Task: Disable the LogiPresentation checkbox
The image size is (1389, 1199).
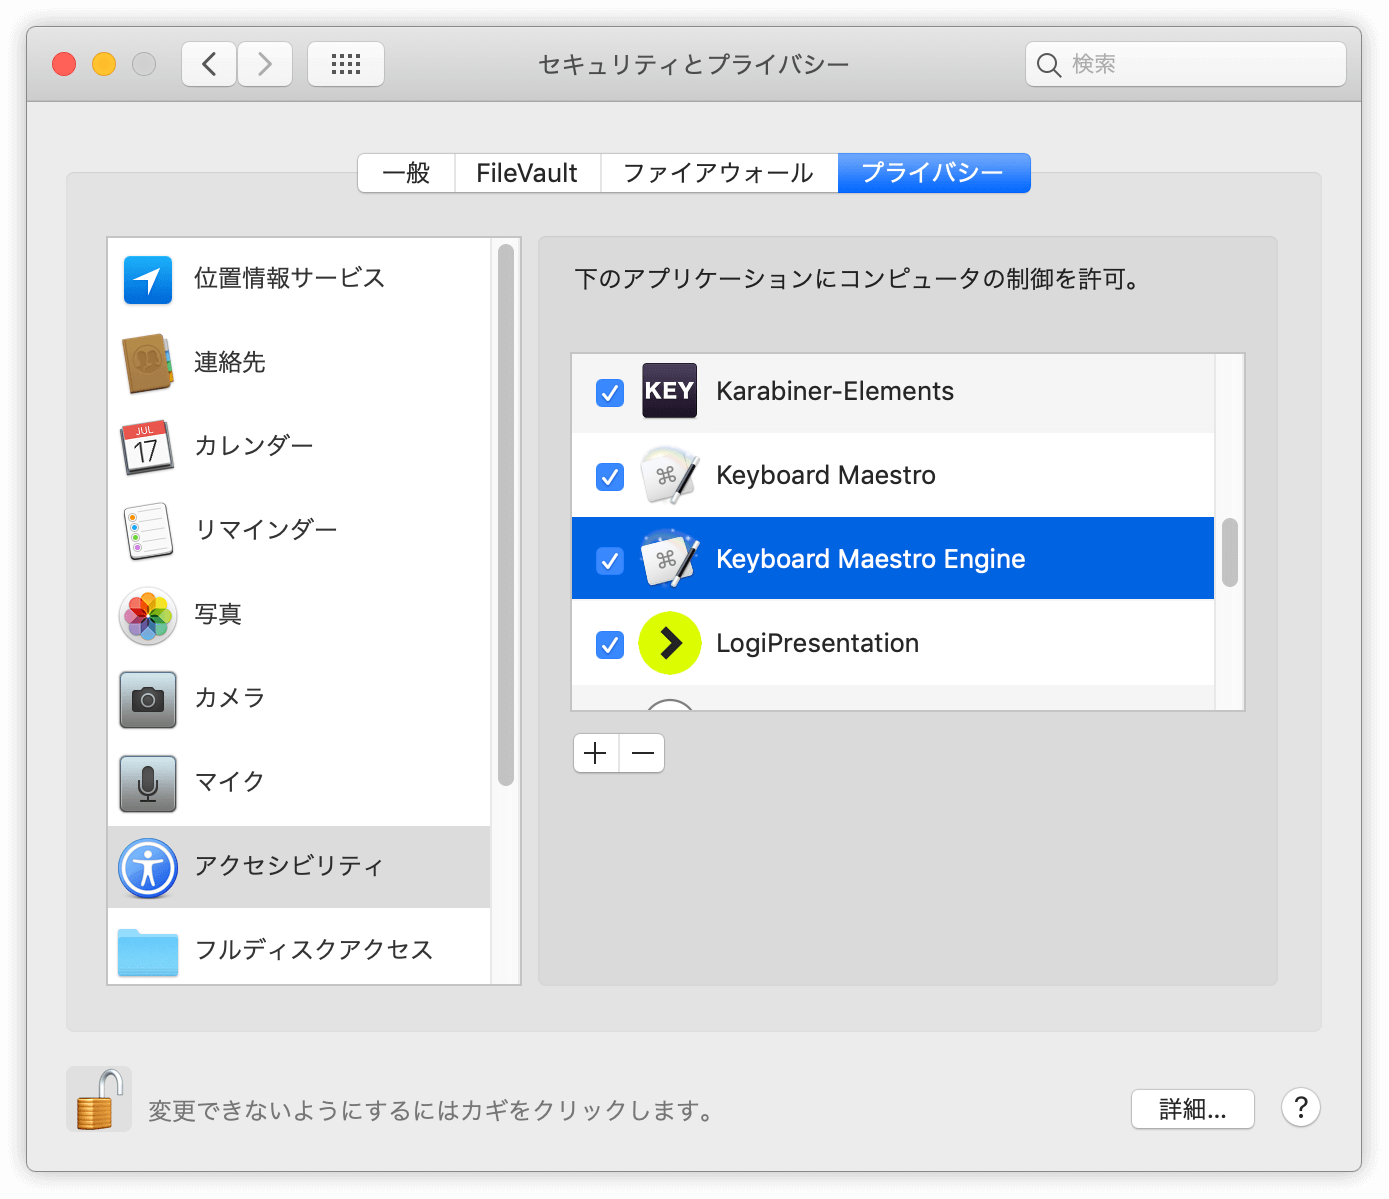Action: tap(610, 645)
